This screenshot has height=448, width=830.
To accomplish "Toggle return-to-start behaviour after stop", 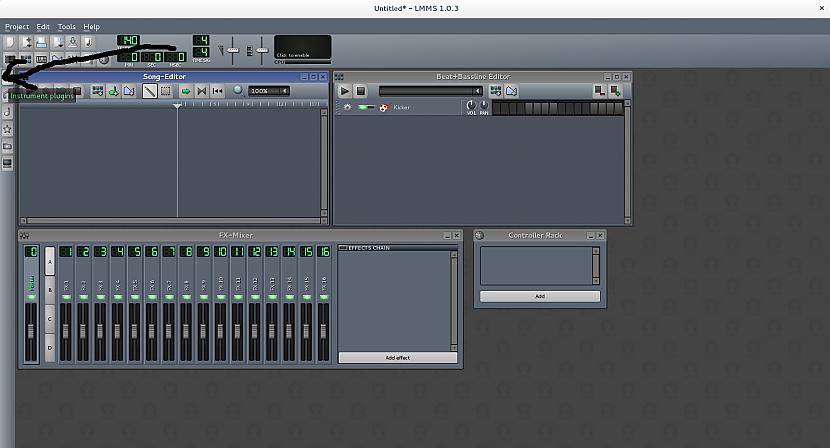I will tap(217, 91).
